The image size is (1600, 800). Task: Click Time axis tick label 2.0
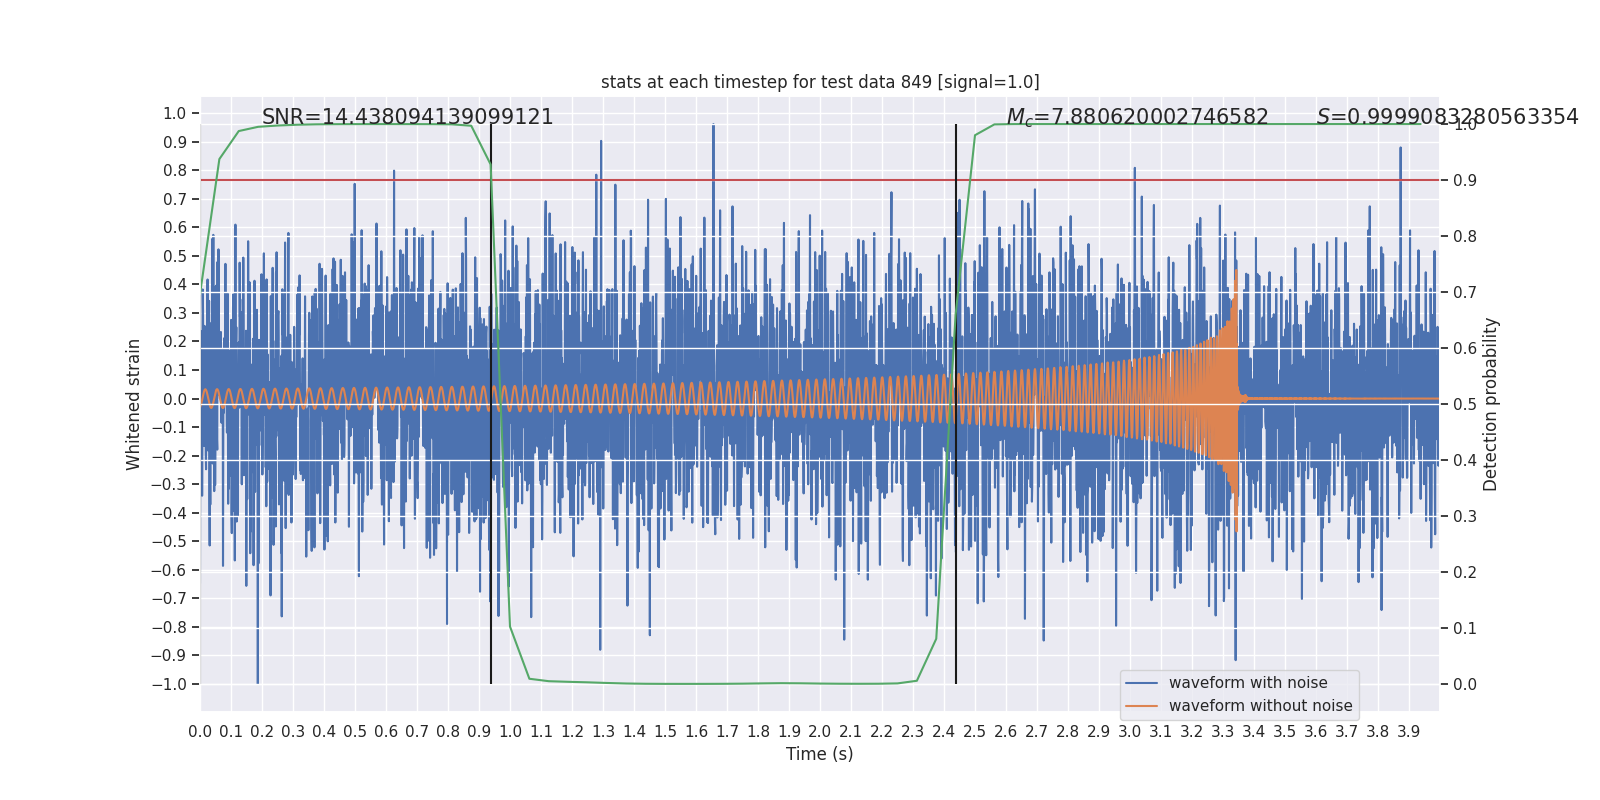(820, 732)
